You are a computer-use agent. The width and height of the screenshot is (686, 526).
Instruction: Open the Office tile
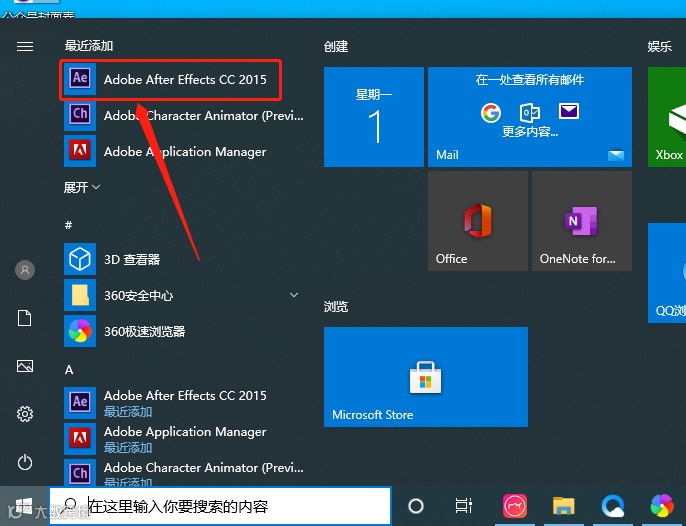point(478,221)
